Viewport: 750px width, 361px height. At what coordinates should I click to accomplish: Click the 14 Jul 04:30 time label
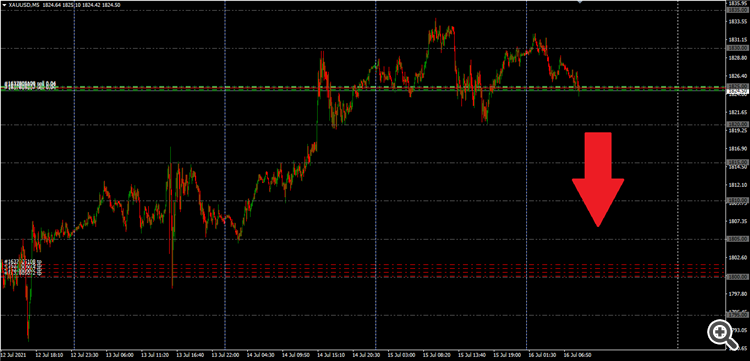tap(260, 356)
